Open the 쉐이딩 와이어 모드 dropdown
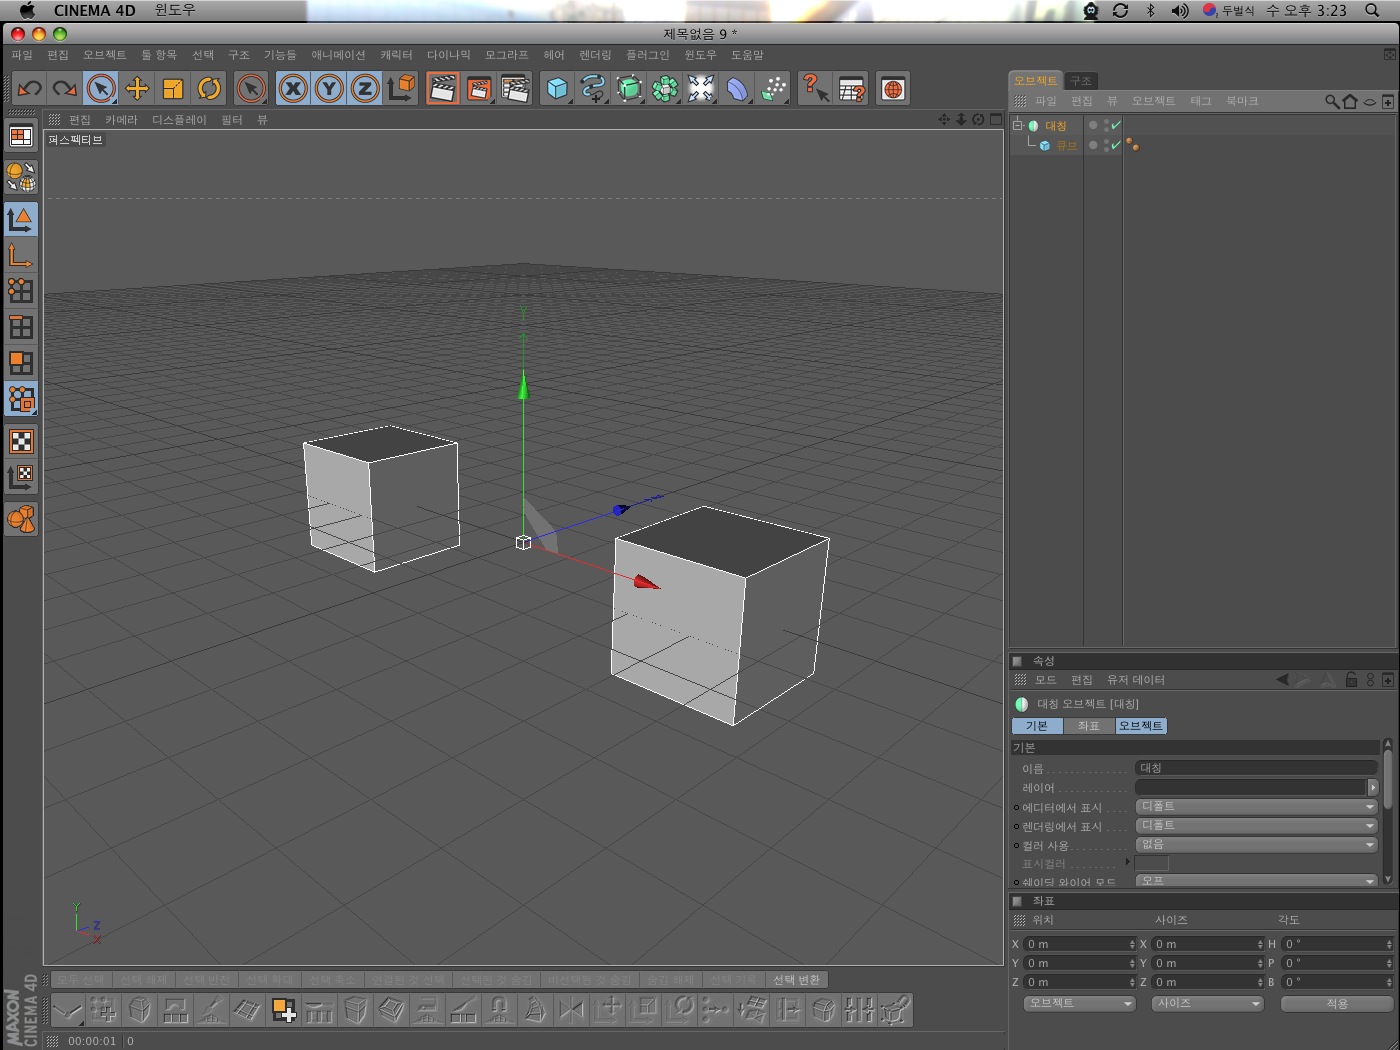 point(1257,881)
